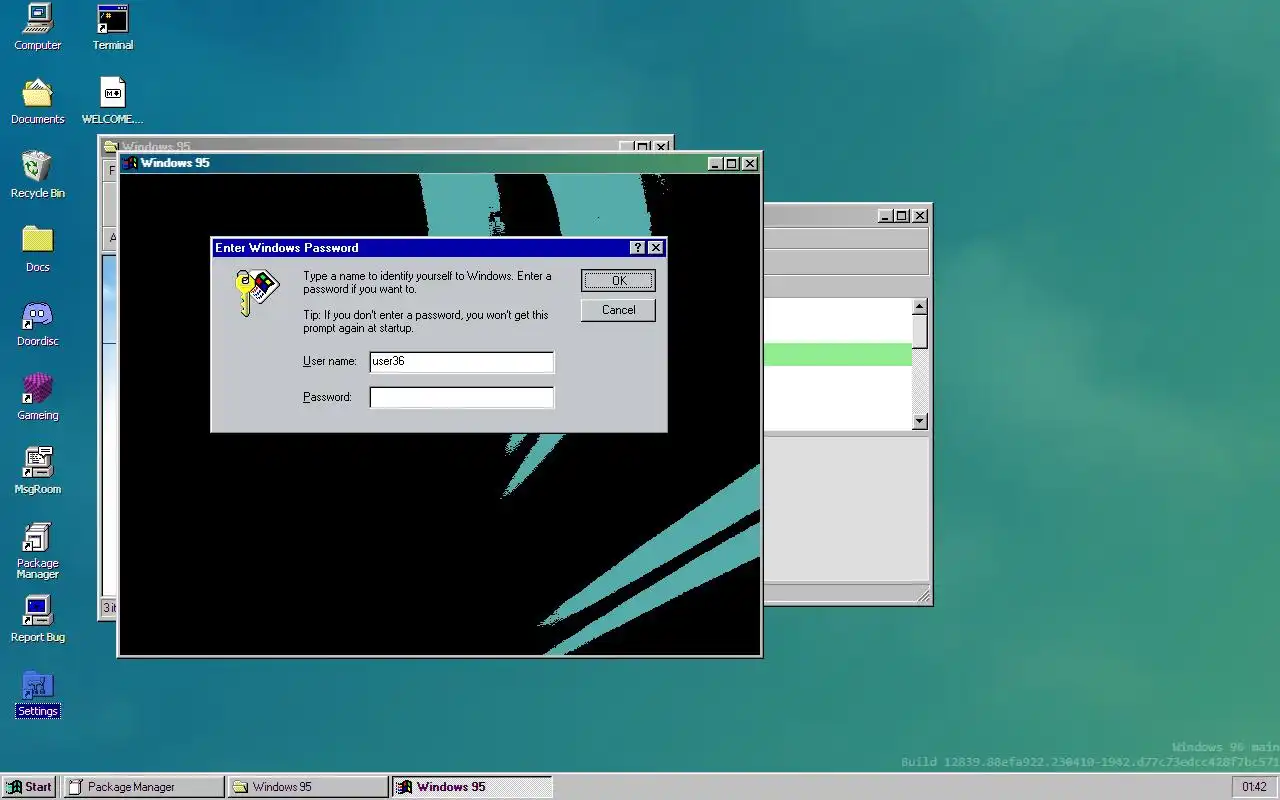Maximize the Package Manager window
The image size is (1280, 800).
click(x=902, y=216)
